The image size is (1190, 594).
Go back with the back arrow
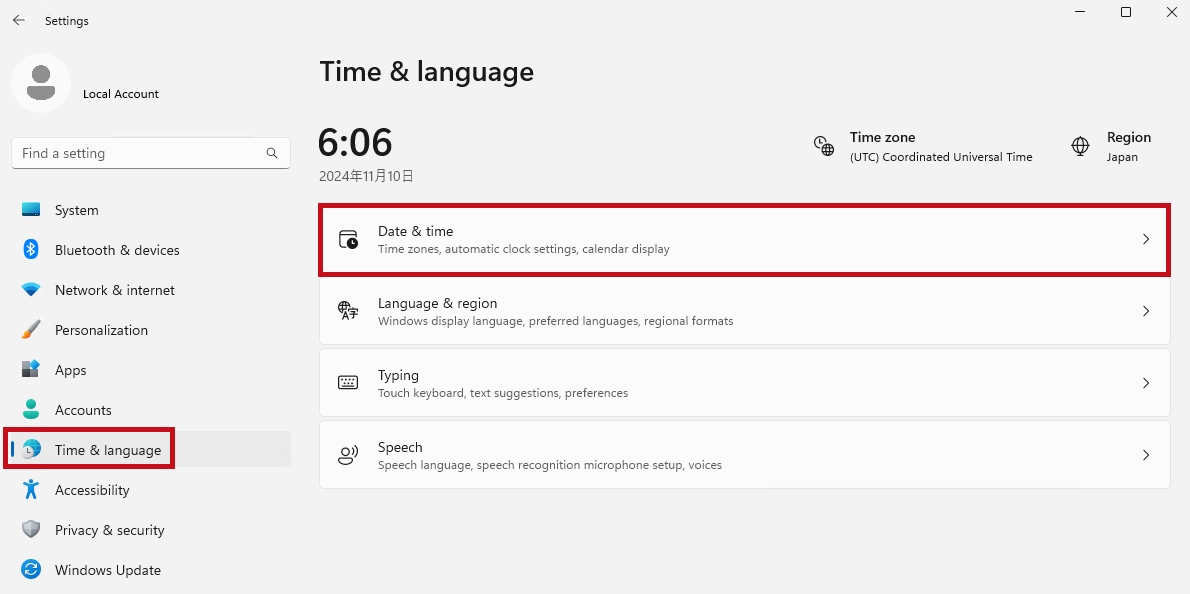tap(19, 20)
